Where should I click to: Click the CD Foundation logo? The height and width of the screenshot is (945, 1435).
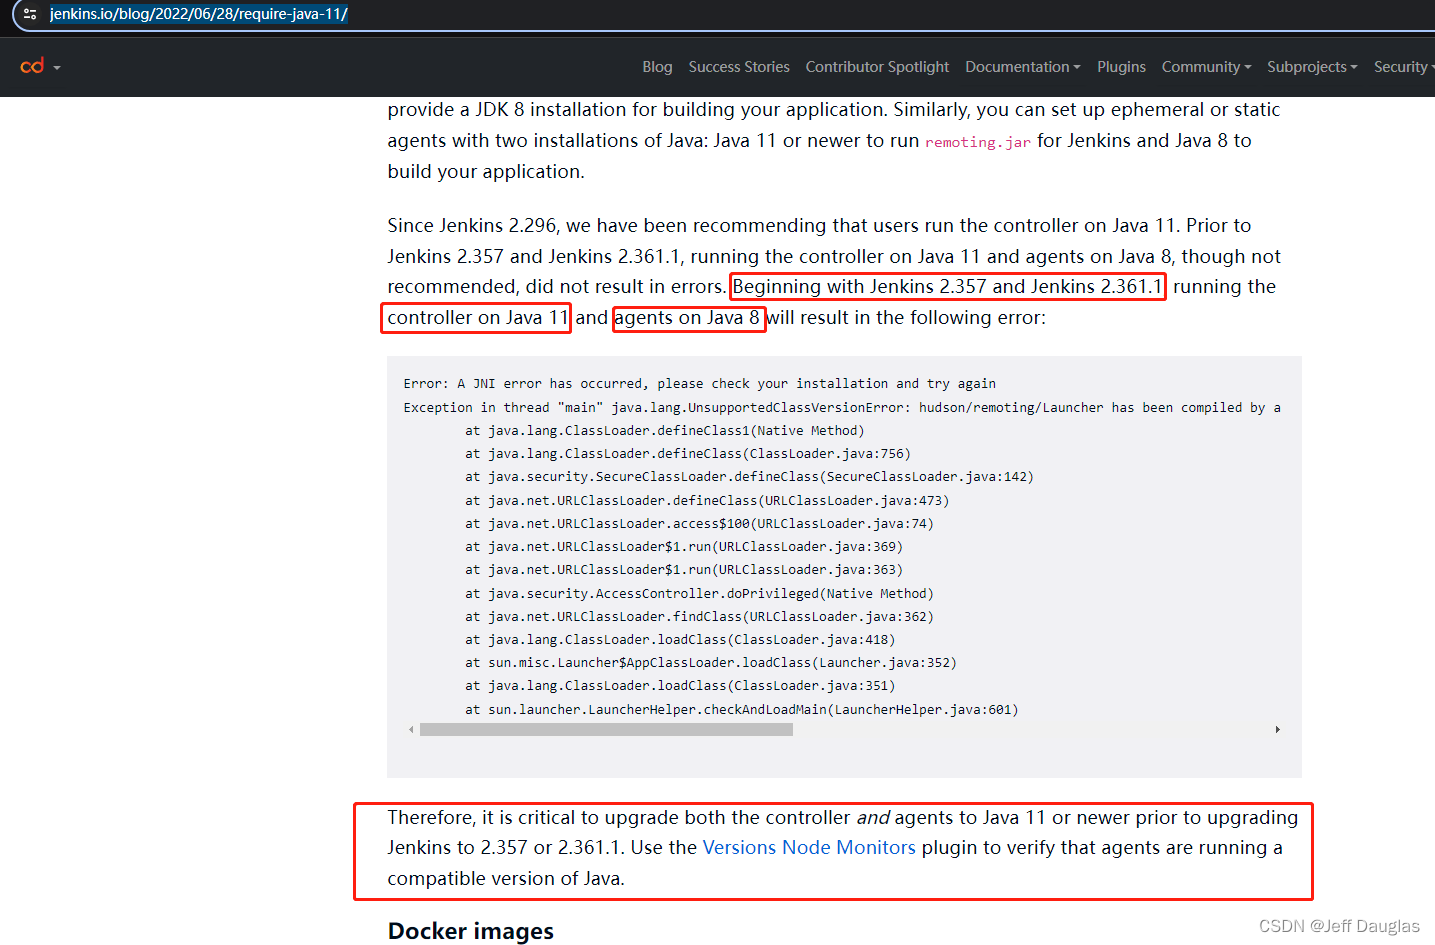33,65
